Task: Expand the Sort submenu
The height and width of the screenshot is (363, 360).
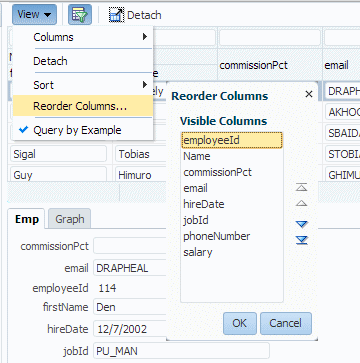Action: tap(83, 85)
